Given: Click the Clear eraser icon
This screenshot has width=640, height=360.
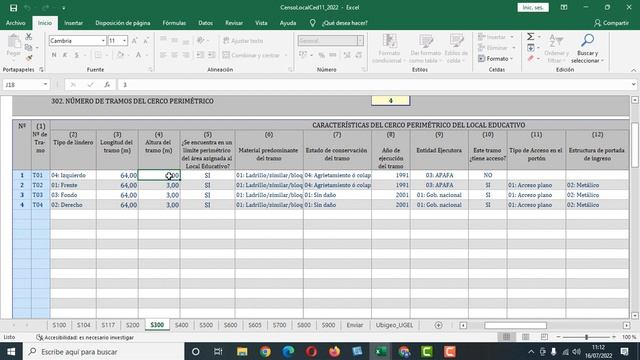Looking at the screenshot, I should pyautogui.click(x=531, y=59).
